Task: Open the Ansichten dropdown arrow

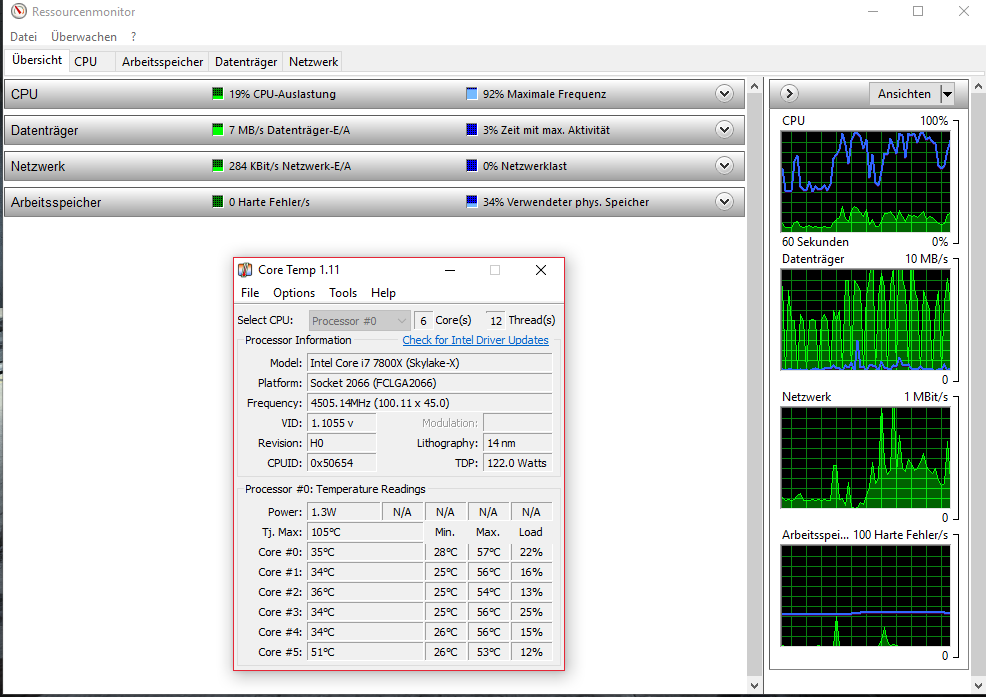Action: point(947,94)
